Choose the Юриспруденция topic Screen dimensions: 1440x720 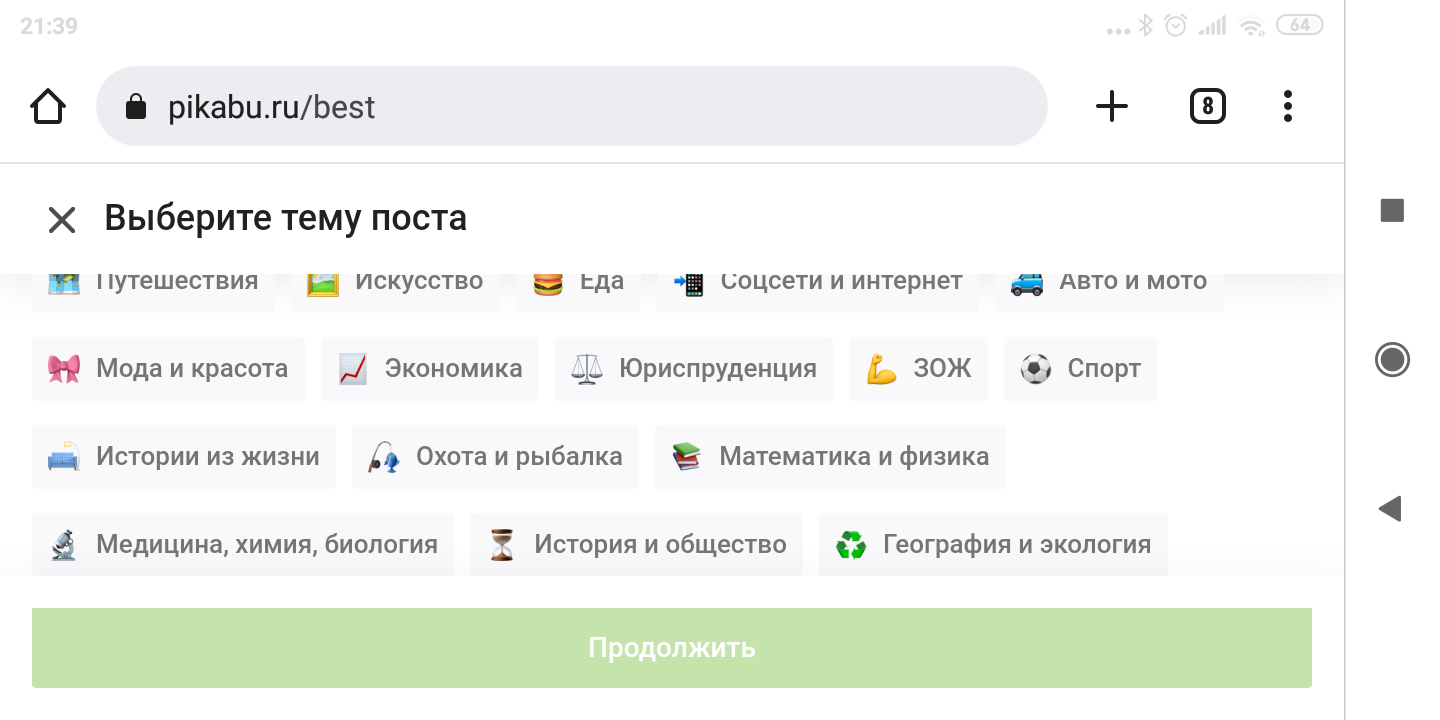(x=694, y=369)
